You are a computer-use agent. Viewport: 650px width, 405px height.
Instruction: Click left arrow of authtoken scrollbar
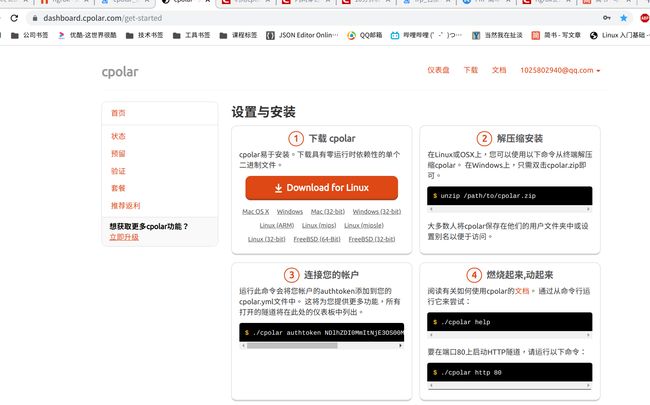(243, 346)
